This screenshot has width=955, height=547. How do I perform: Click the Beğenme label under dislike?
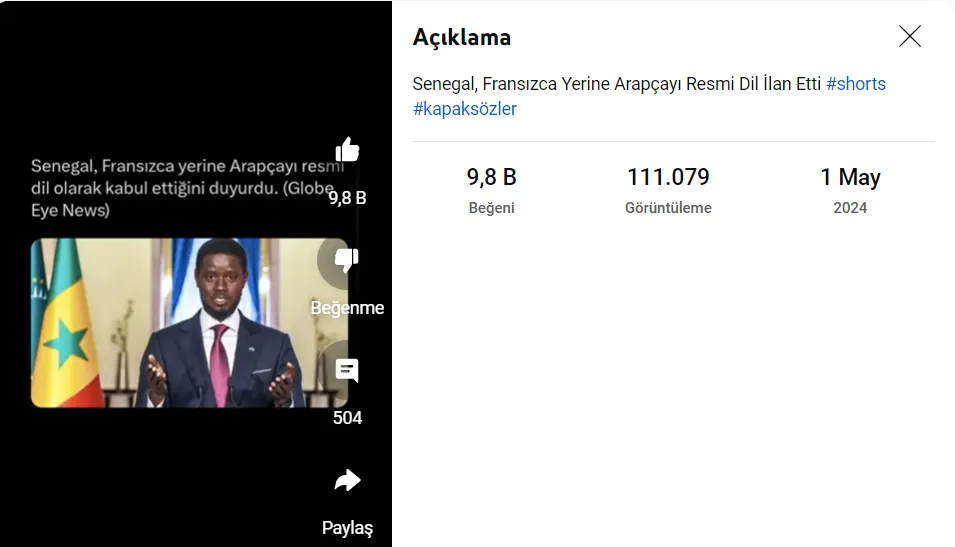pos(347,308)
